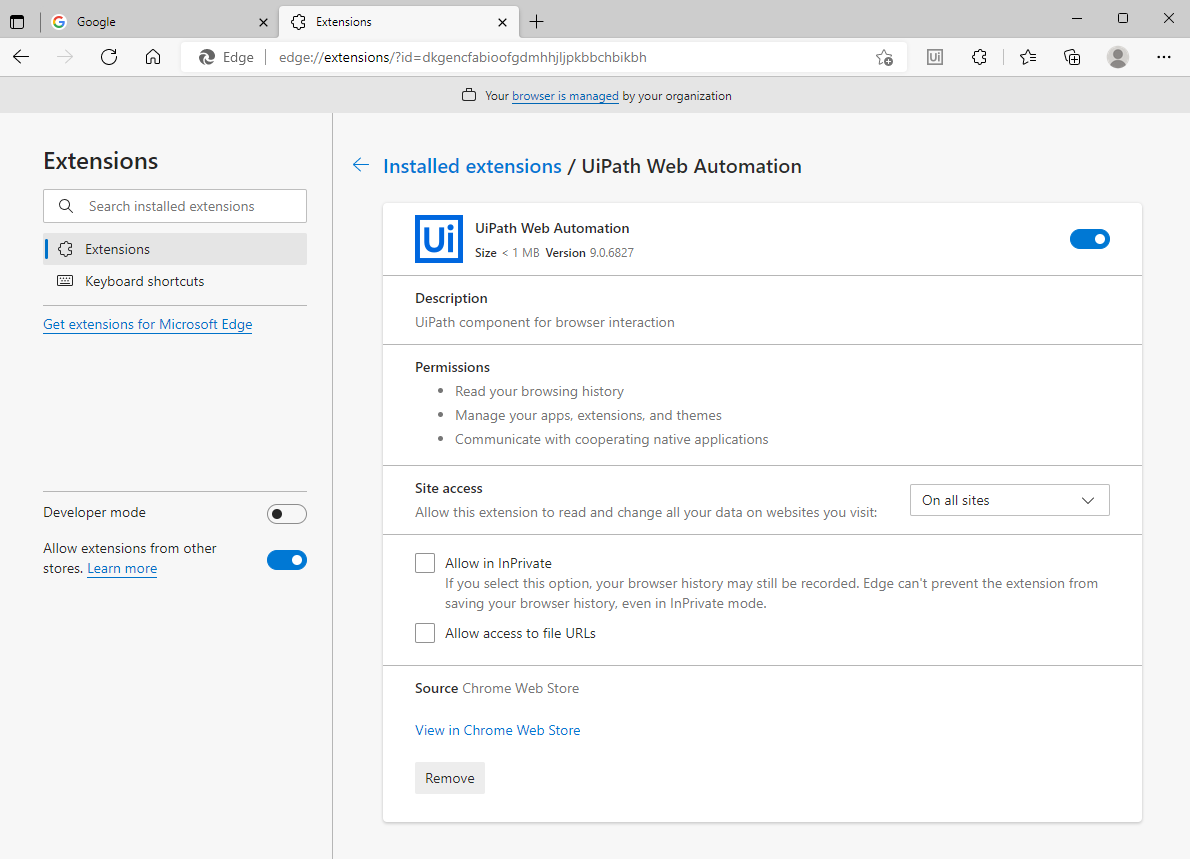Open Get extensions for Microsoft Edge link
The image size is (1190, 859).
pos(147,324)
